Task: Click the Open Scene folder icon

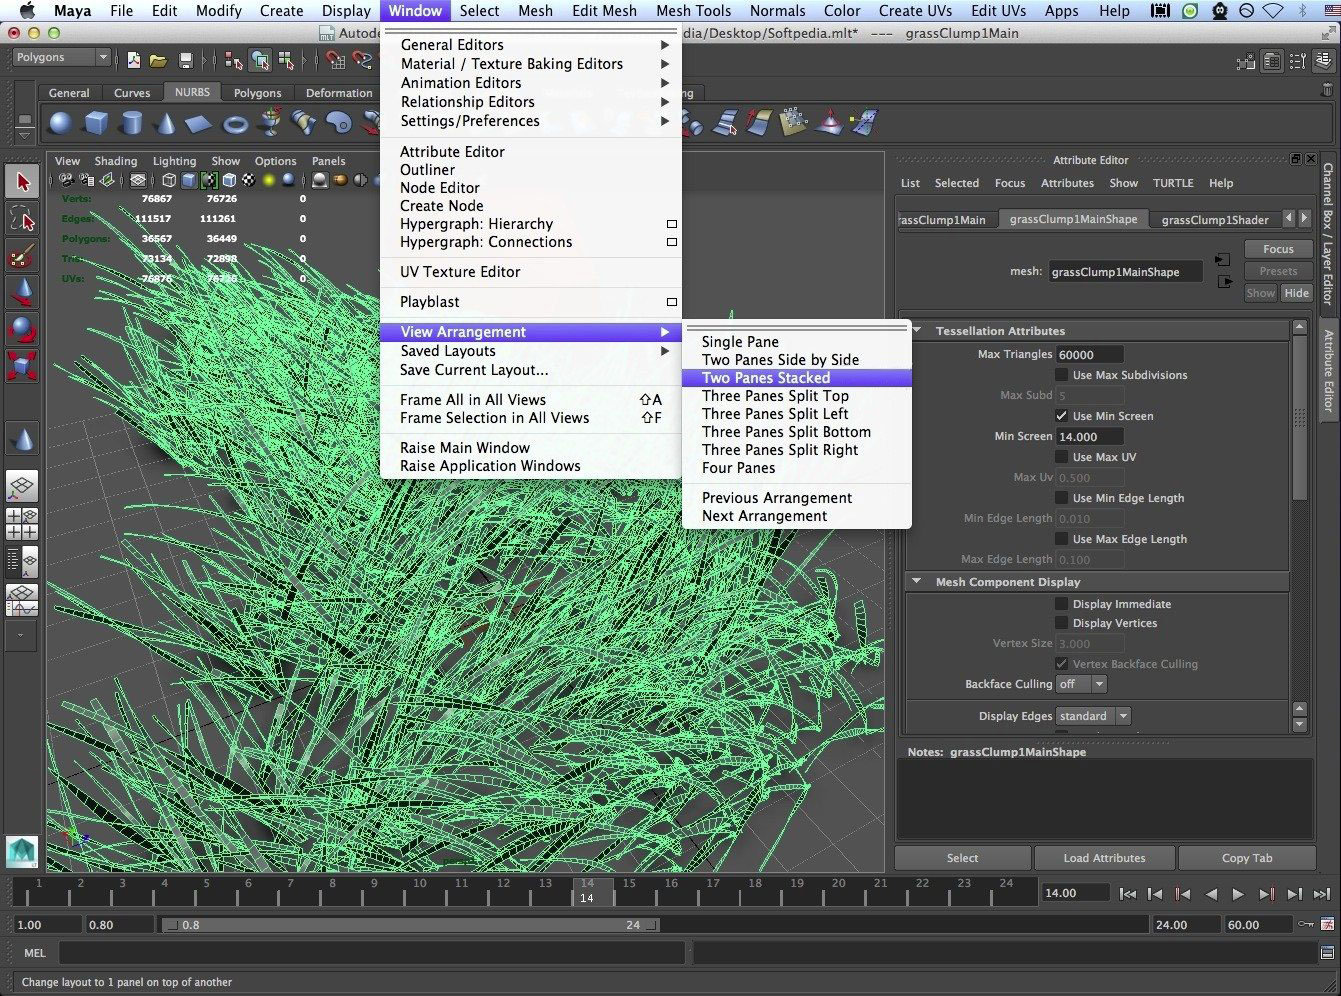Action: [158, 60]
